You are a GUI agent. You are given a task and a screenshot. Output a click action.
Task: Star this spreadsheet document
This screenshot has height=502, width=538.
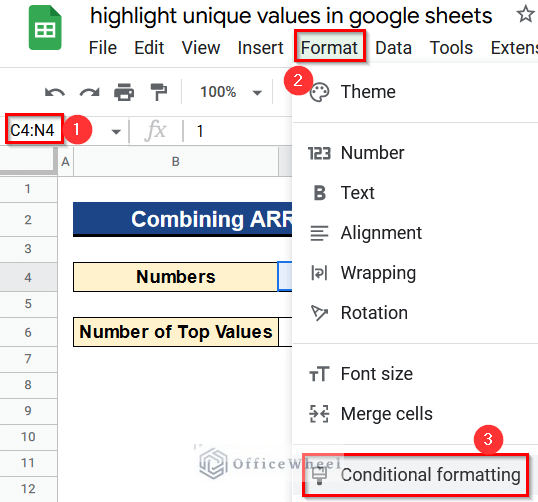coord(525,14)
